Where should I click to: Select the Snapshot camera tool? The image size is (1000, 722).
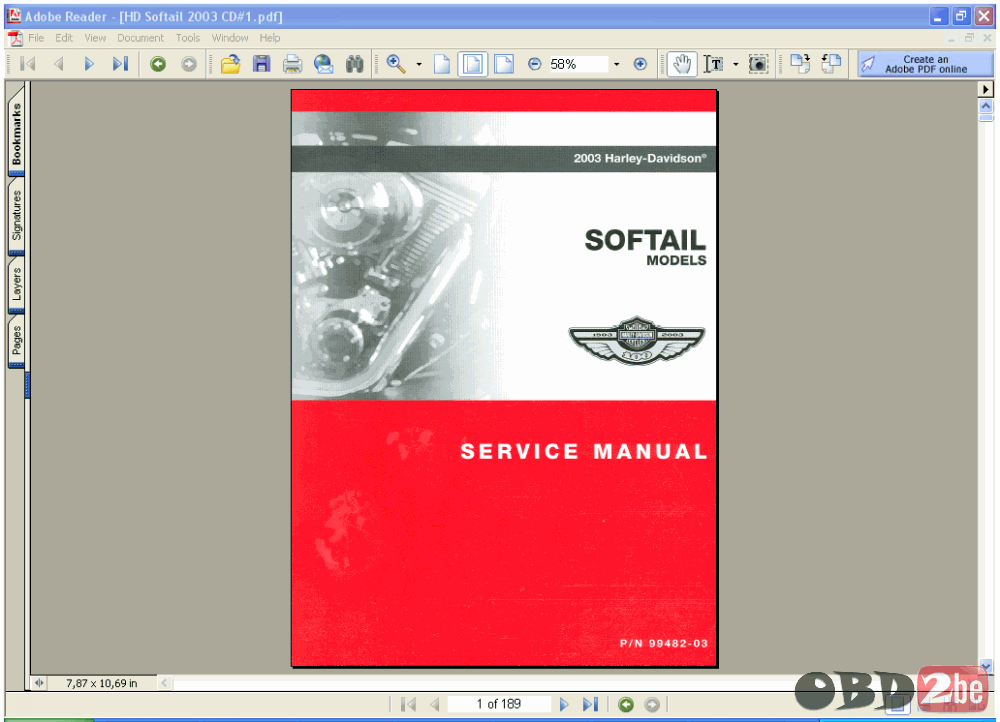(758, 64)
